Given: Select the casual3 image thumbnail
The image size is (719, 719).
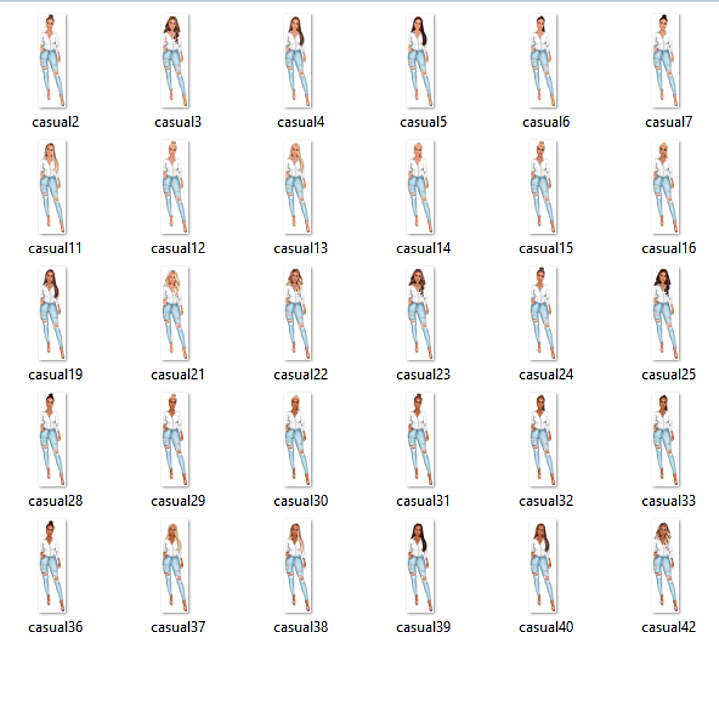Looking at the screenshot, I should point(175,61).
